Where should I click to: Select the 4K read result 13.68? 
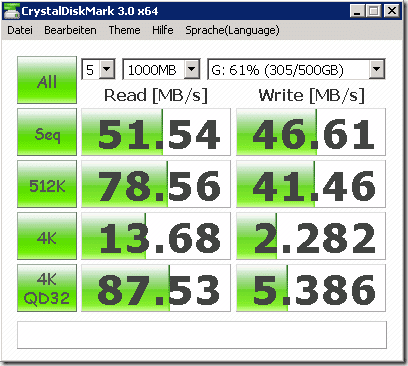pos(156,236)
